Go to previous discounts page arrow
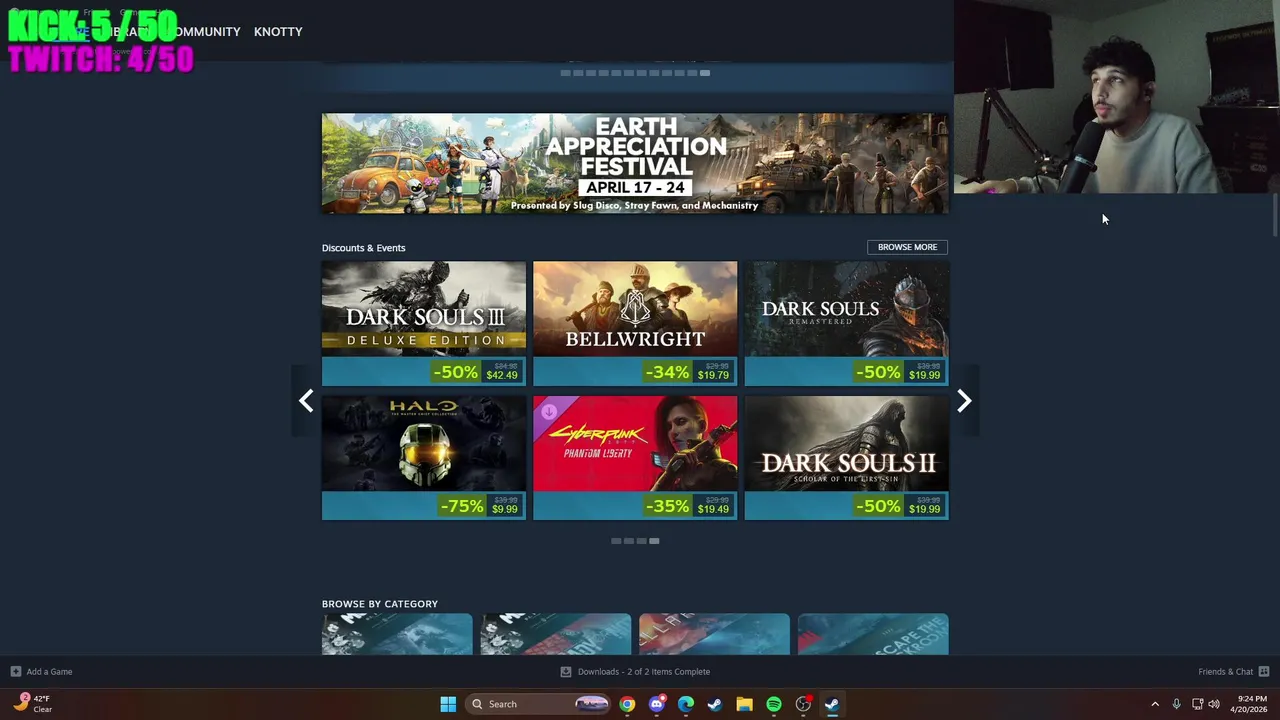Image resolution: width=1280 pixels, height=720 pixels. tap(306, 401)
